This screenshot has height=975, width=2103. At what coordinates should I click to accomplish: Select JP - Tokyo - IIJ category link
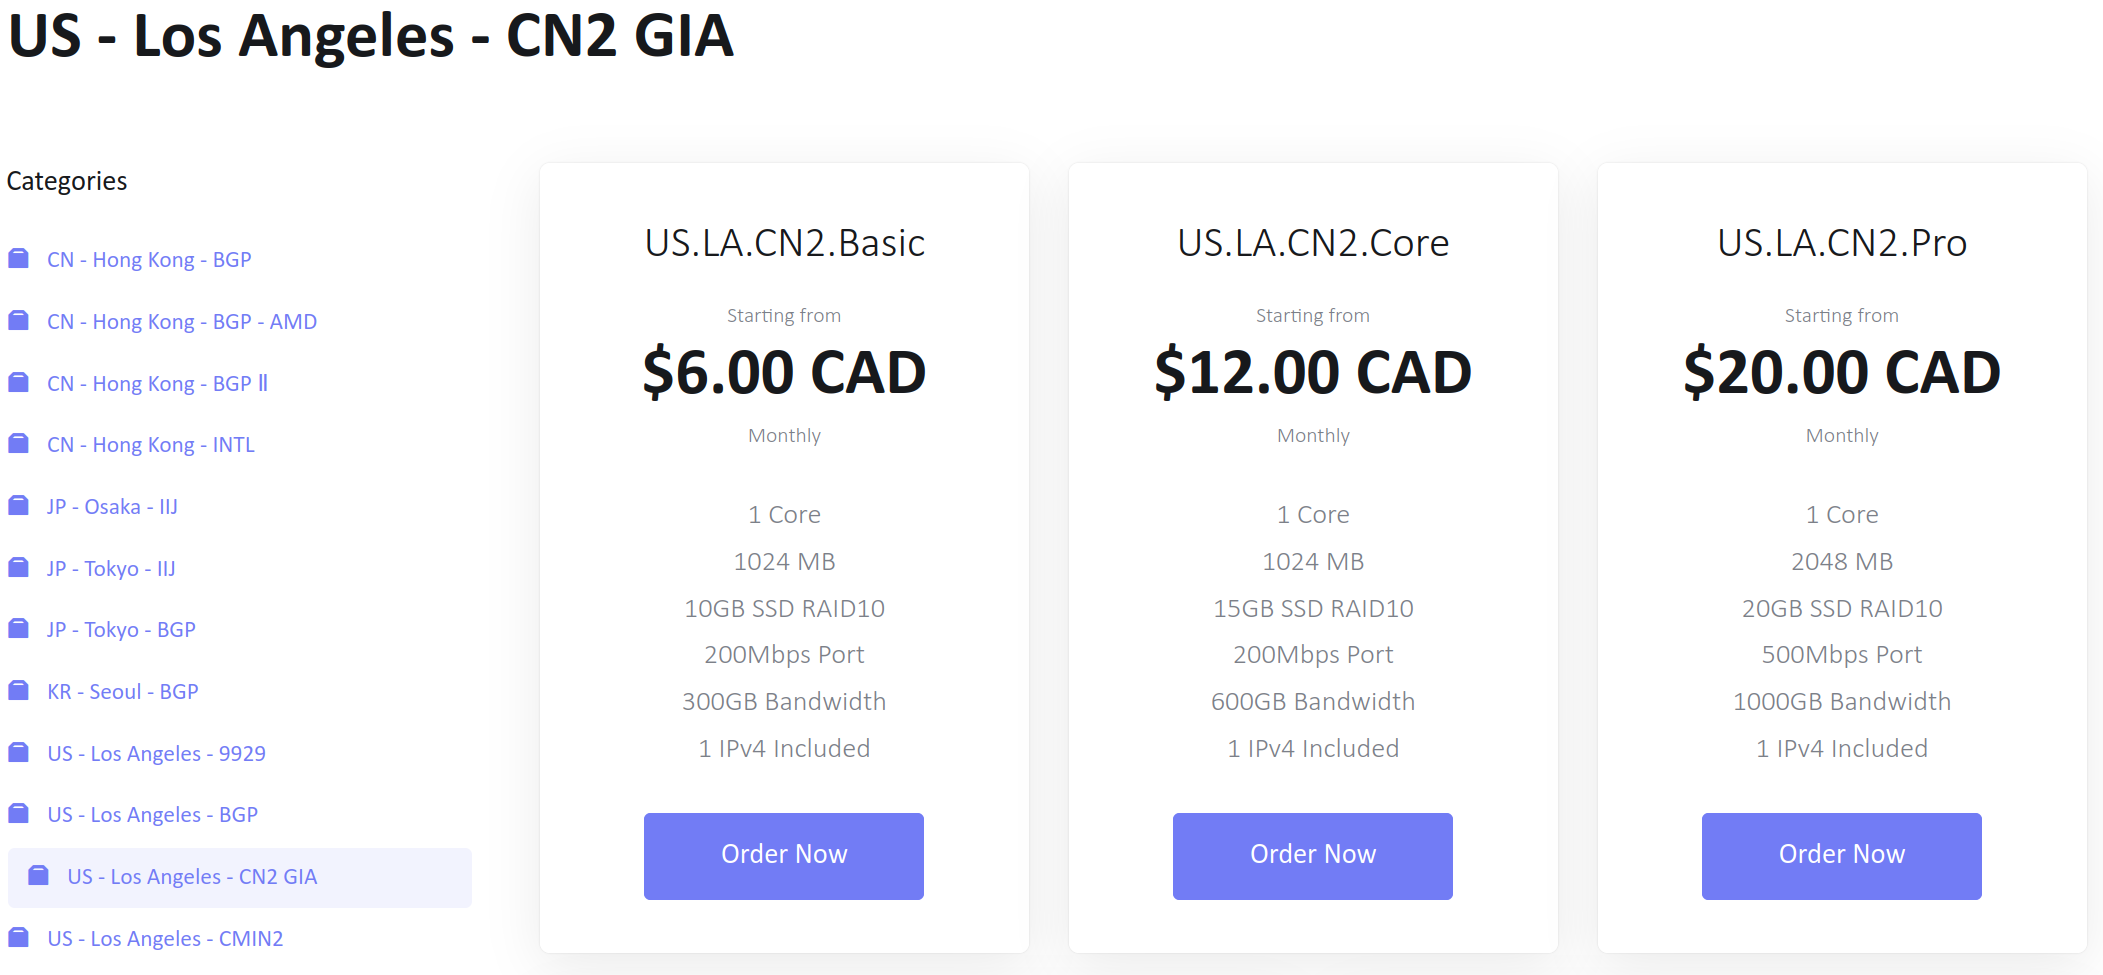coord(111,569)
